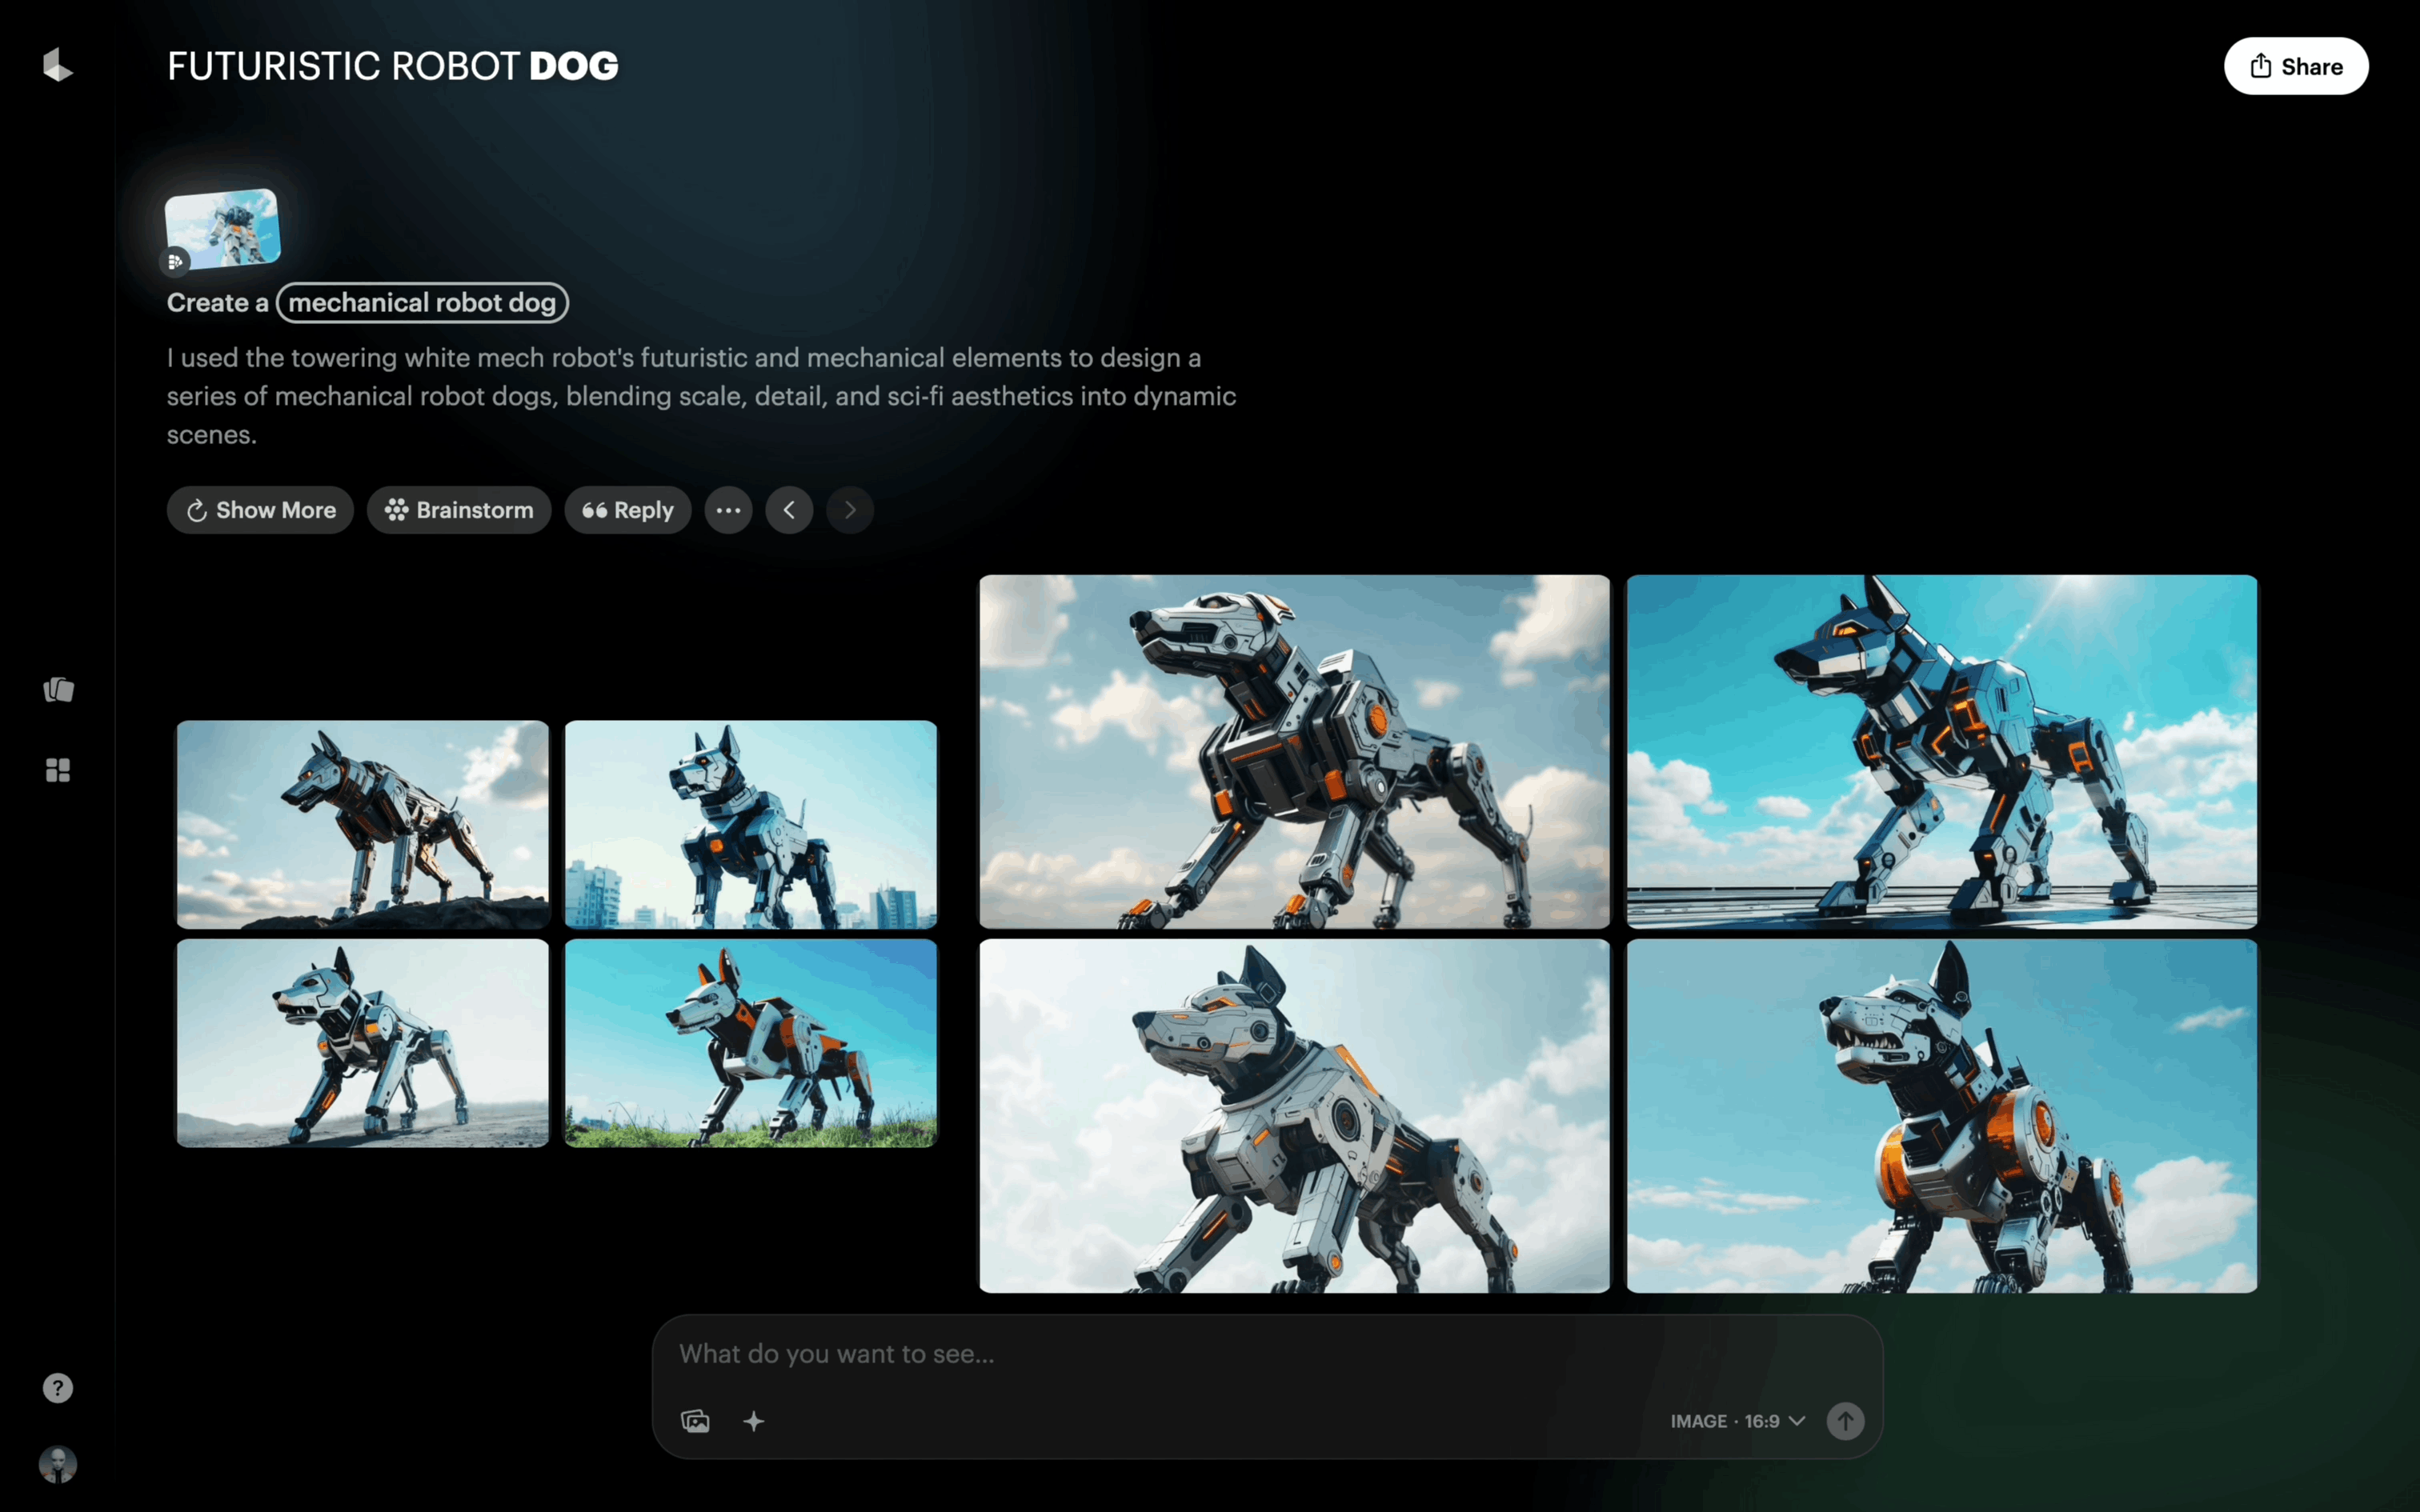Open the boards stack icon in sidebar
Viewport: 2420px width, 1512px height.
(58, 690)
